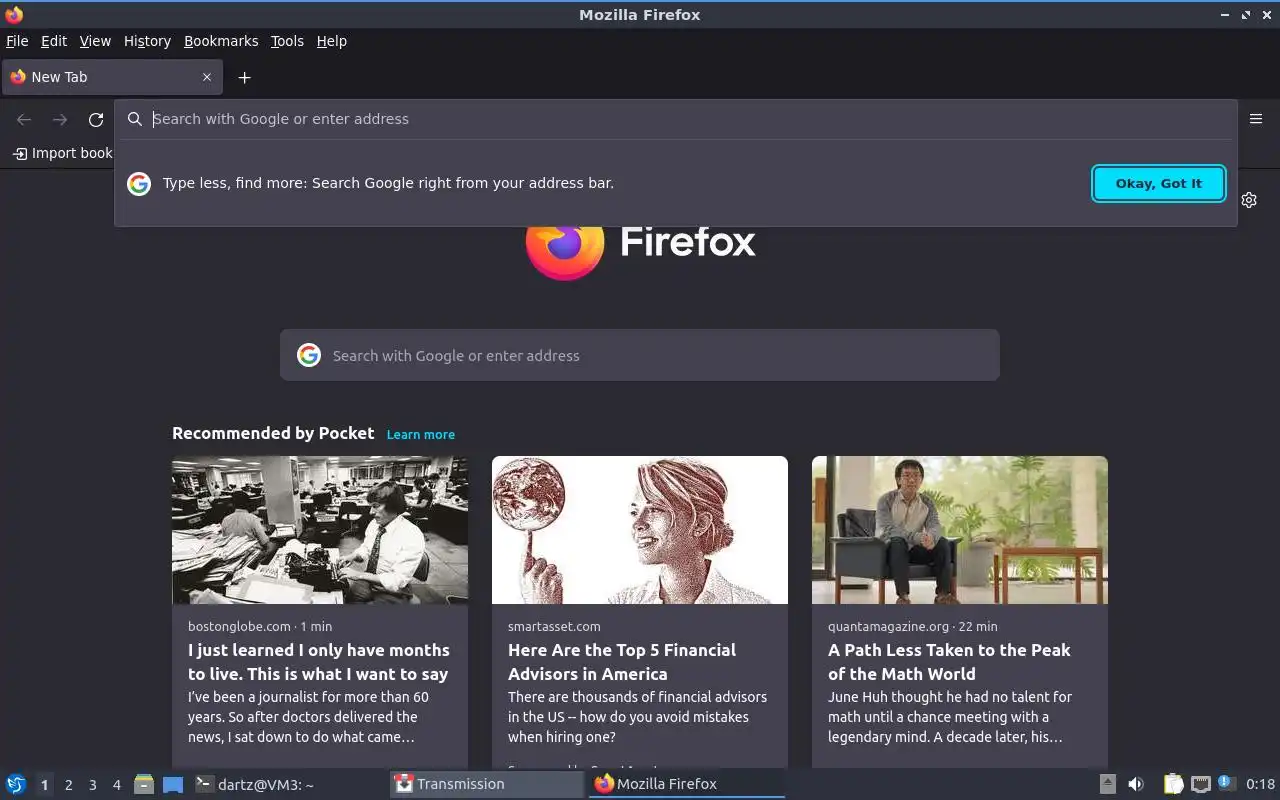Maximize the Mozilla Firefox window
Viewport: 1280px width, 800px height.
1246,15
